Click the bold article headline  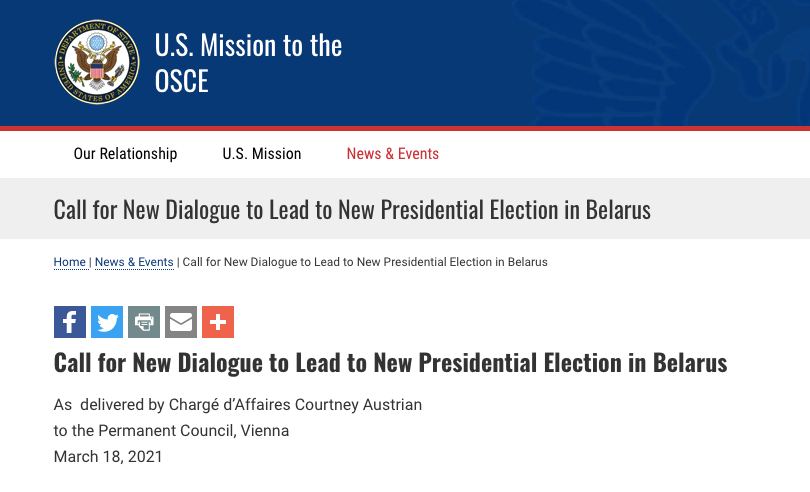click(x=390, y=362)
